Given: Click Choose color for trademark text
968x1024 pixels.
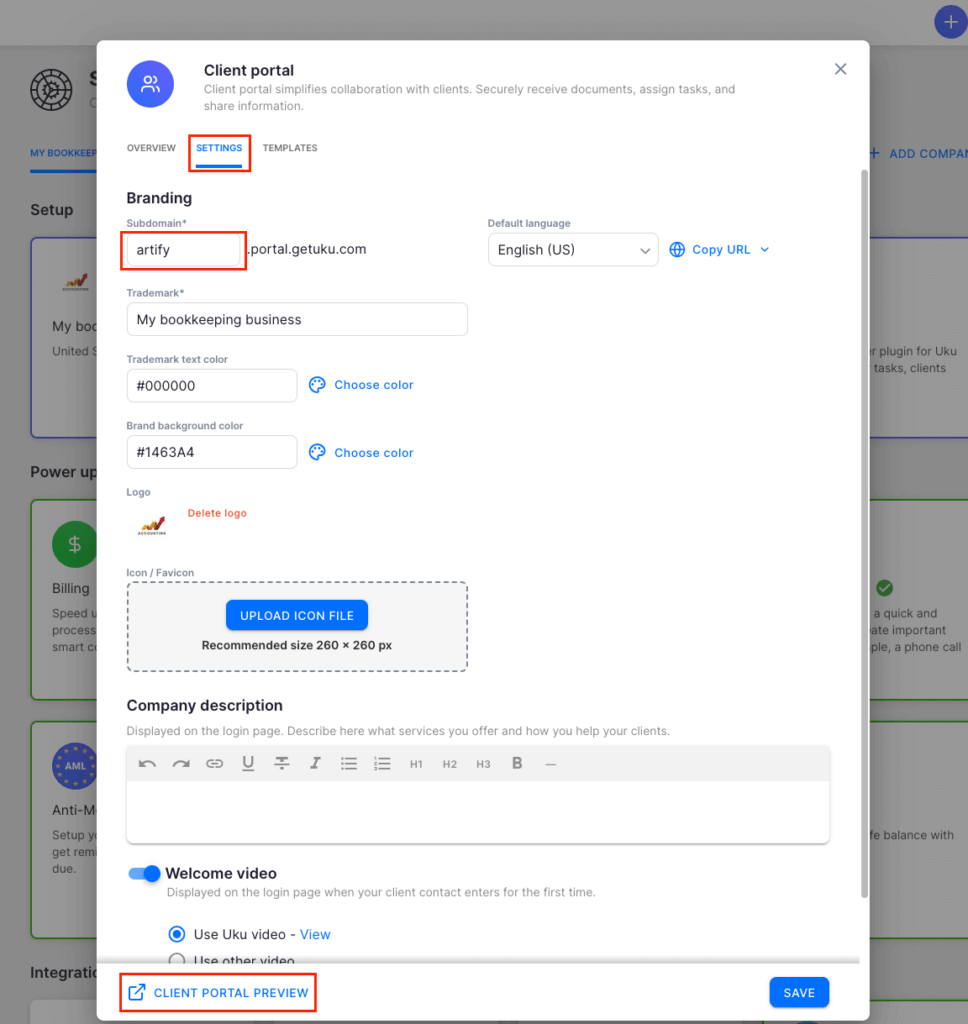Looking at the screenshot, I should 374,385.
